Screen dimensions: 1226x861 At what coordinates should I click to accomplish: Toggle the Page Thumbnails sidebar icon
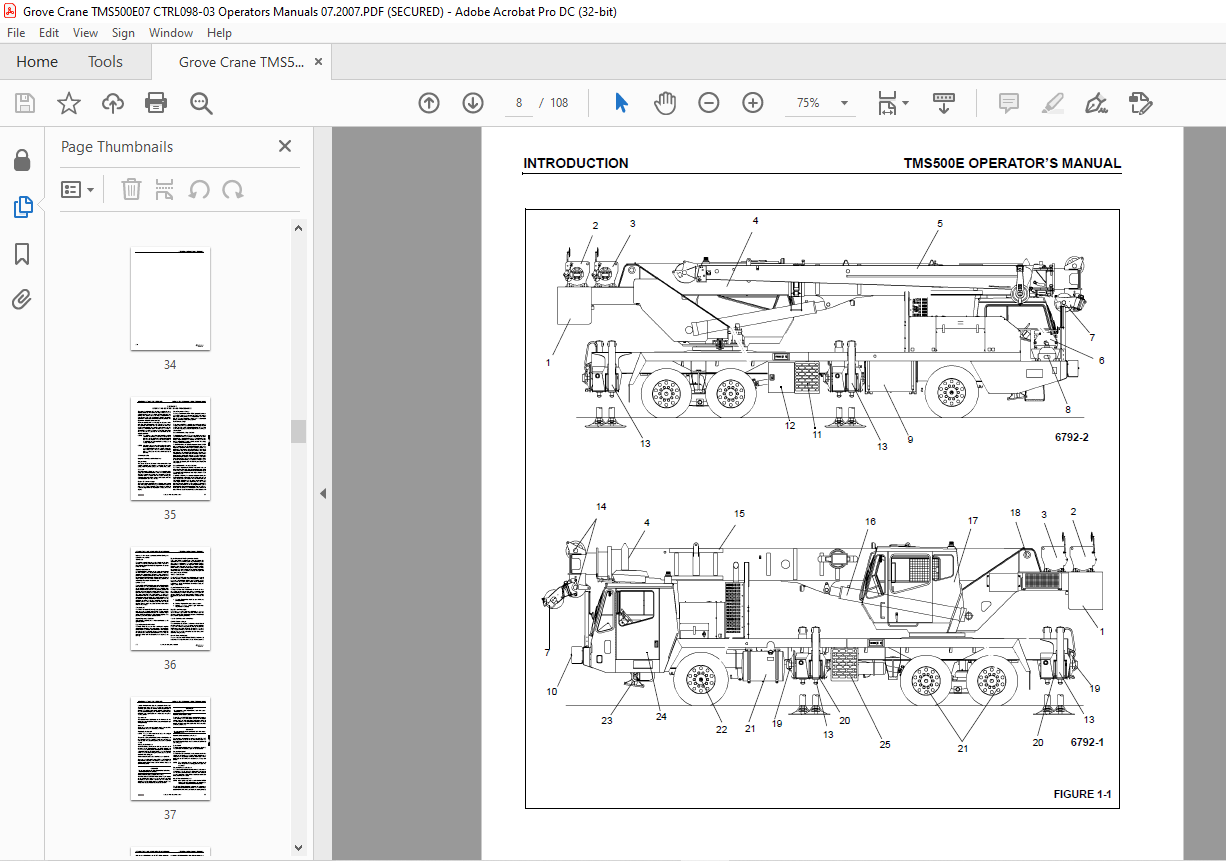22,207
